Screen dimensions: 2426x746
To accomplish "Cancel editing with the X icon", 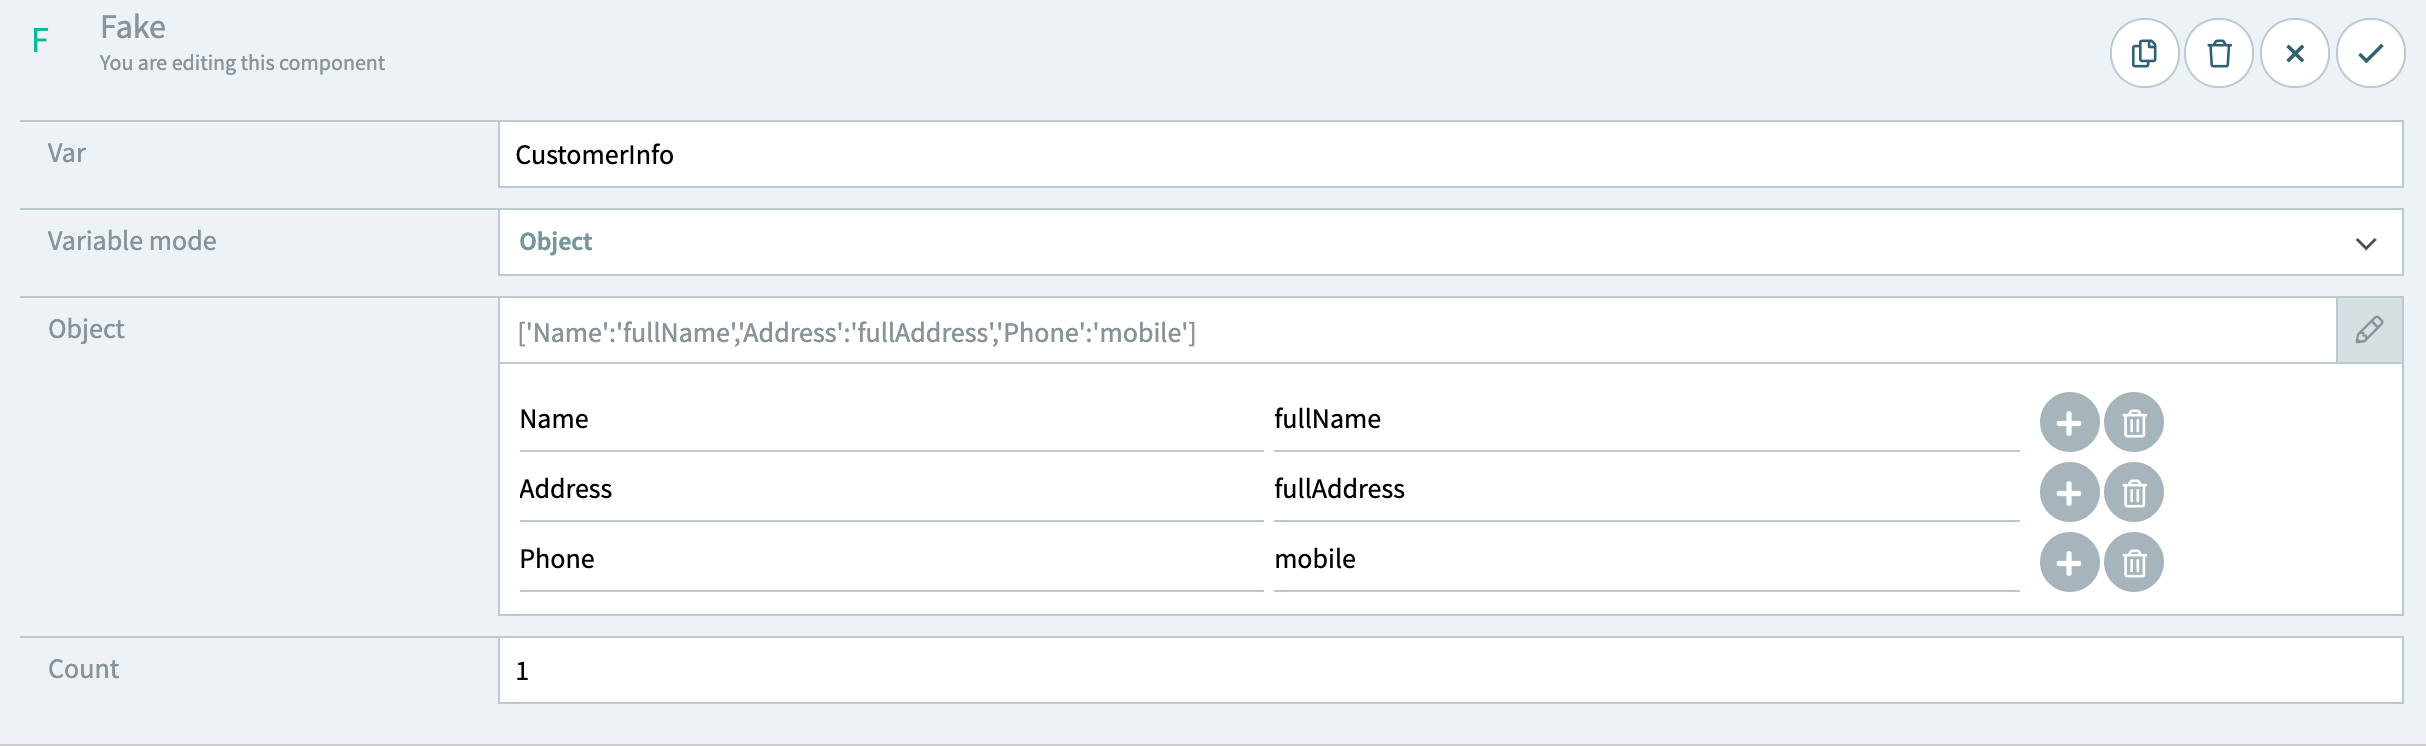I will (x=2295, y=53).
